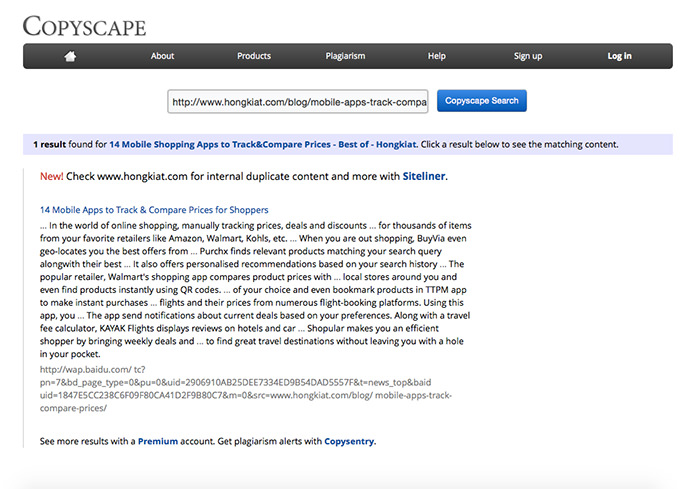
Task: Click the Copyscape Search button
Action: pyautogui.click(x=482, y=100)
